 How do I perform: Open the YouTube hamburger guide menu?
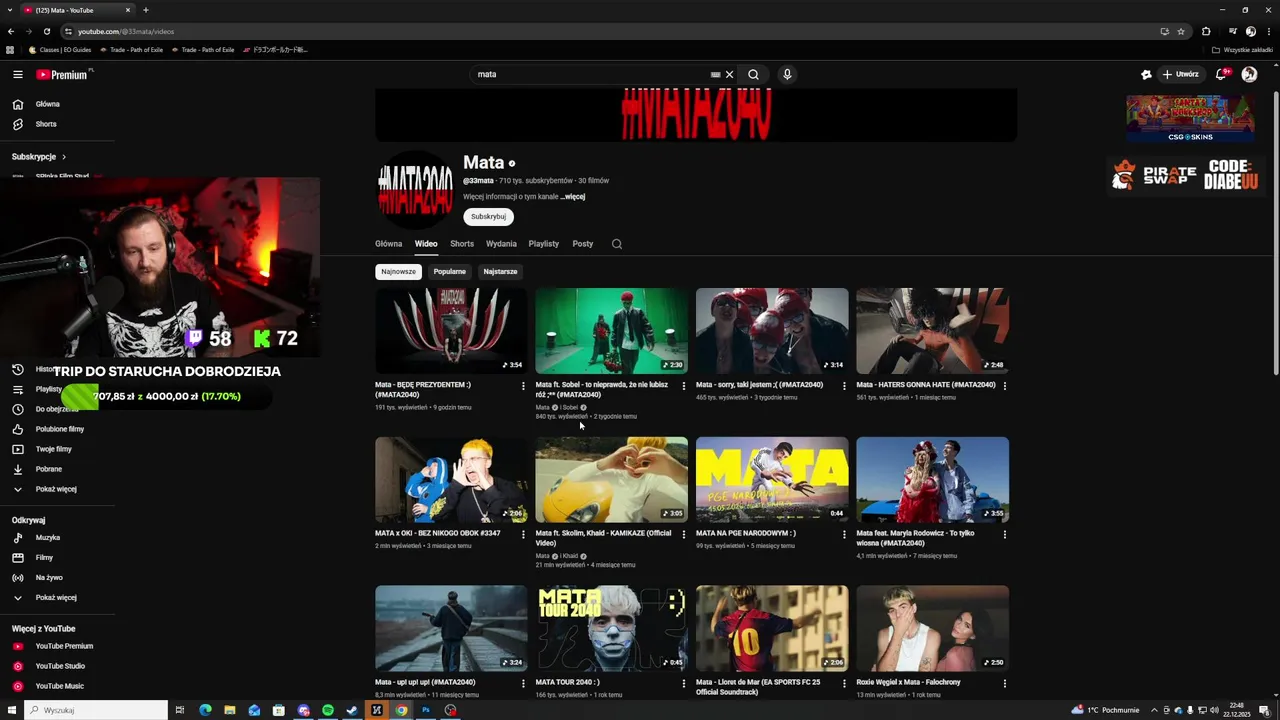tap(17, 74)
